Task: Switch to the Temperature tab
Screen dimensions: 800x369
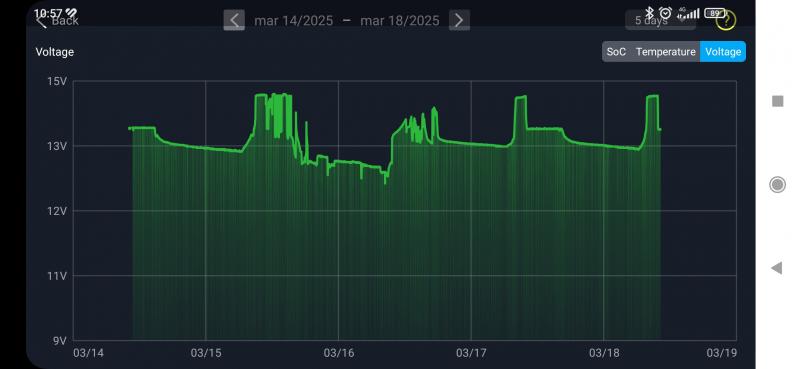Action: 665,52
